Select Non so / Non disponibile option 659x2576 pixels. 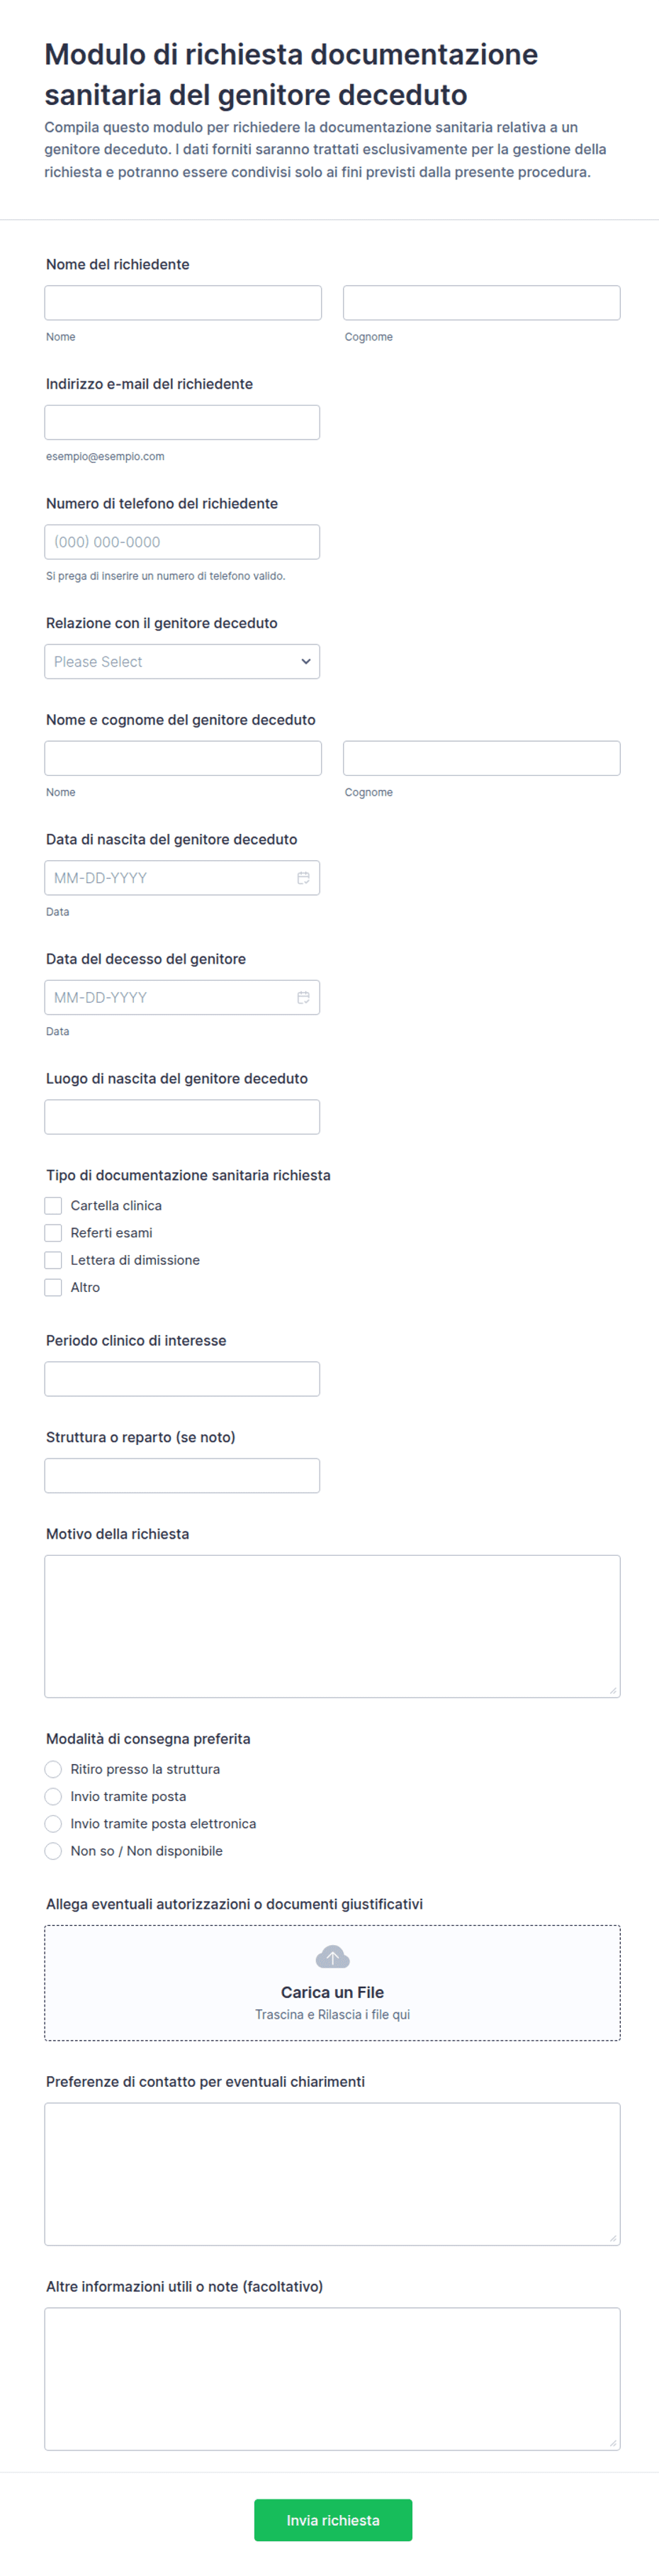point(53,1851)
